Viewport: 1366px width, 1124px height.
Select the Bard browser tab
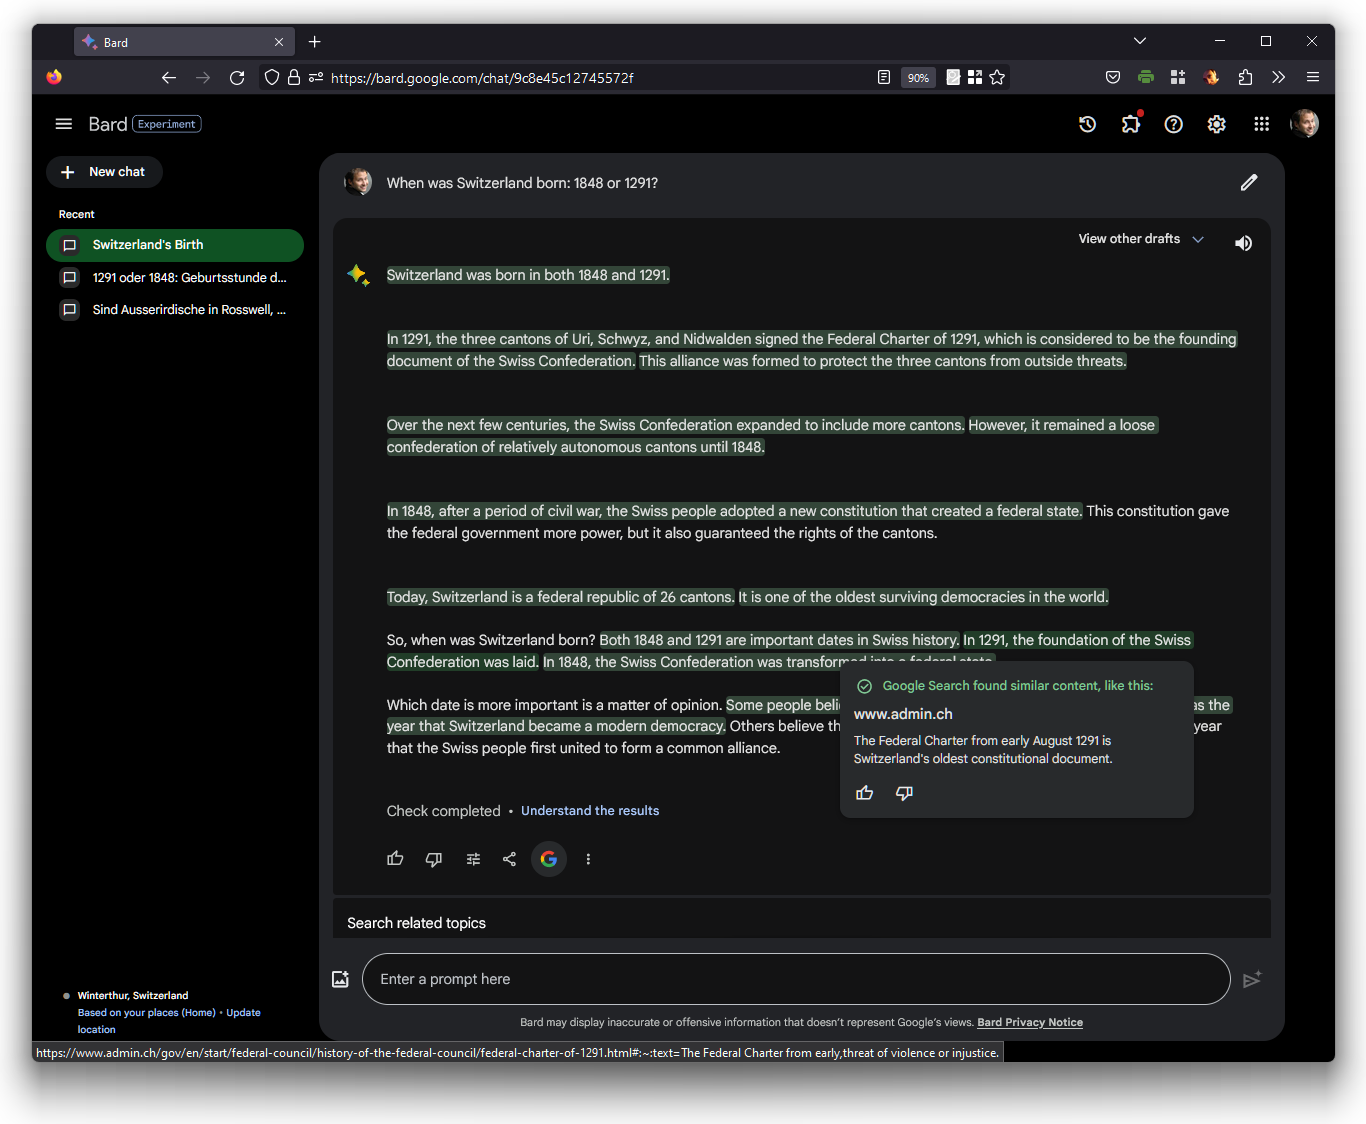pos(184,42)
